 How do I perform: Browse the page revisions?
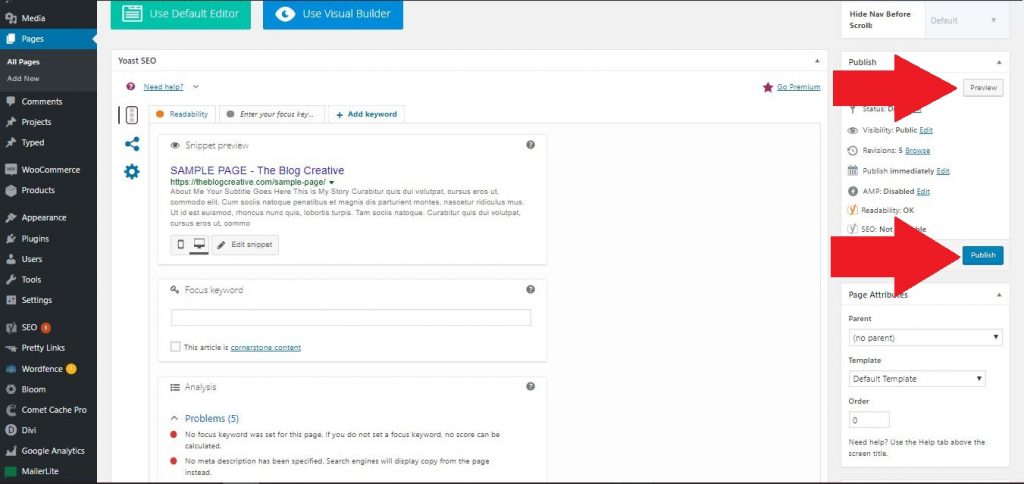[918, 151]
